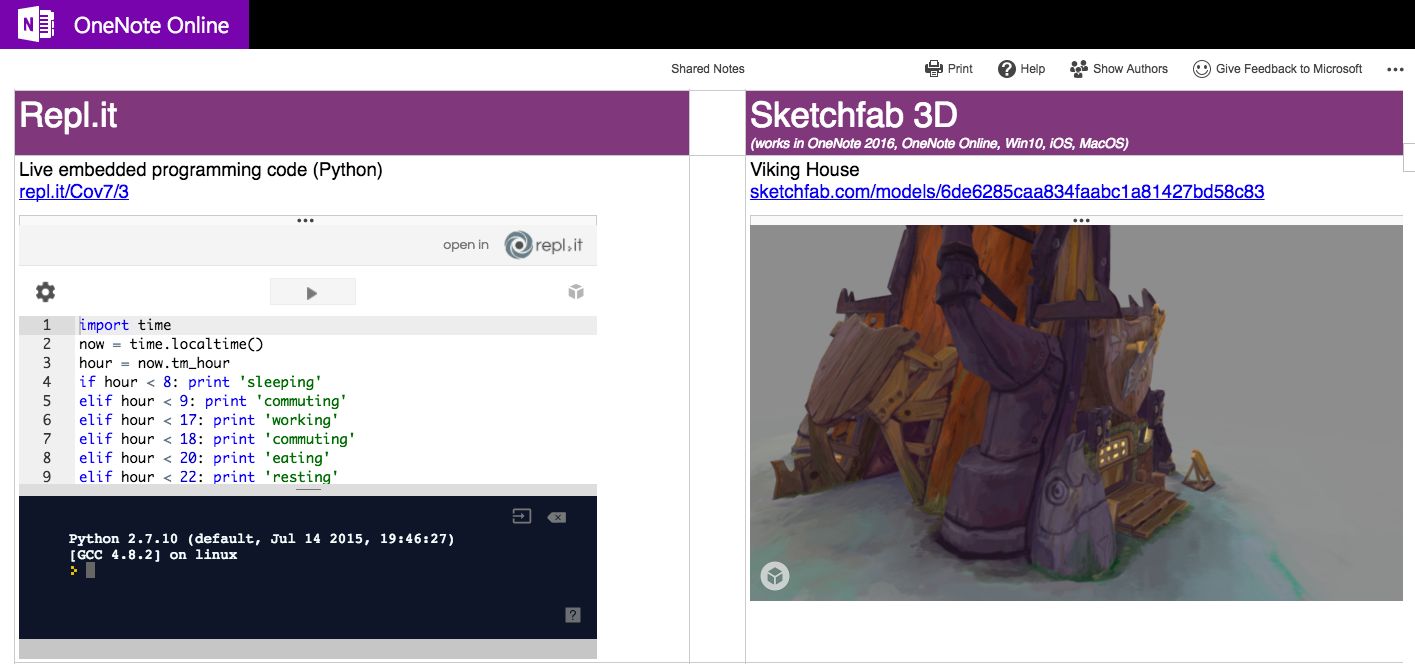The image size is (1415, 664).
Task: Click the console input arrow icon
Action: (x=521, y=517)
